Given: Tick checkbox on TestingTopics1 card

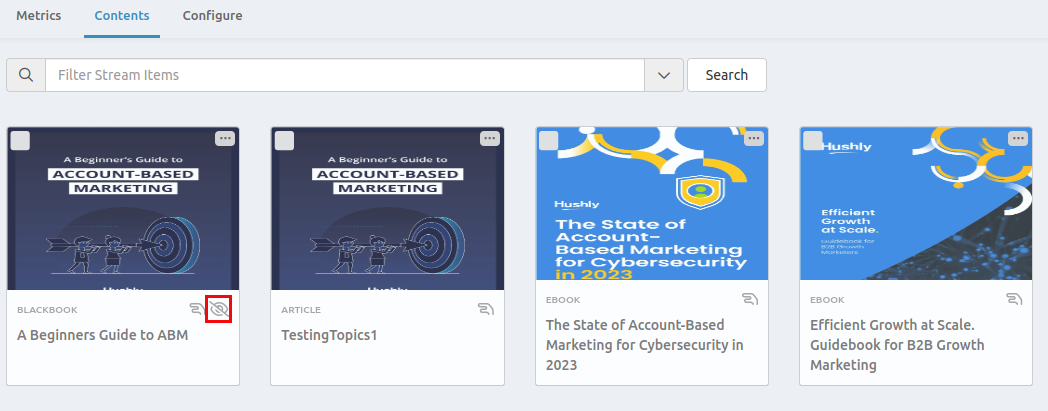Looking at the screenshot, I should [x=285, y=141].
